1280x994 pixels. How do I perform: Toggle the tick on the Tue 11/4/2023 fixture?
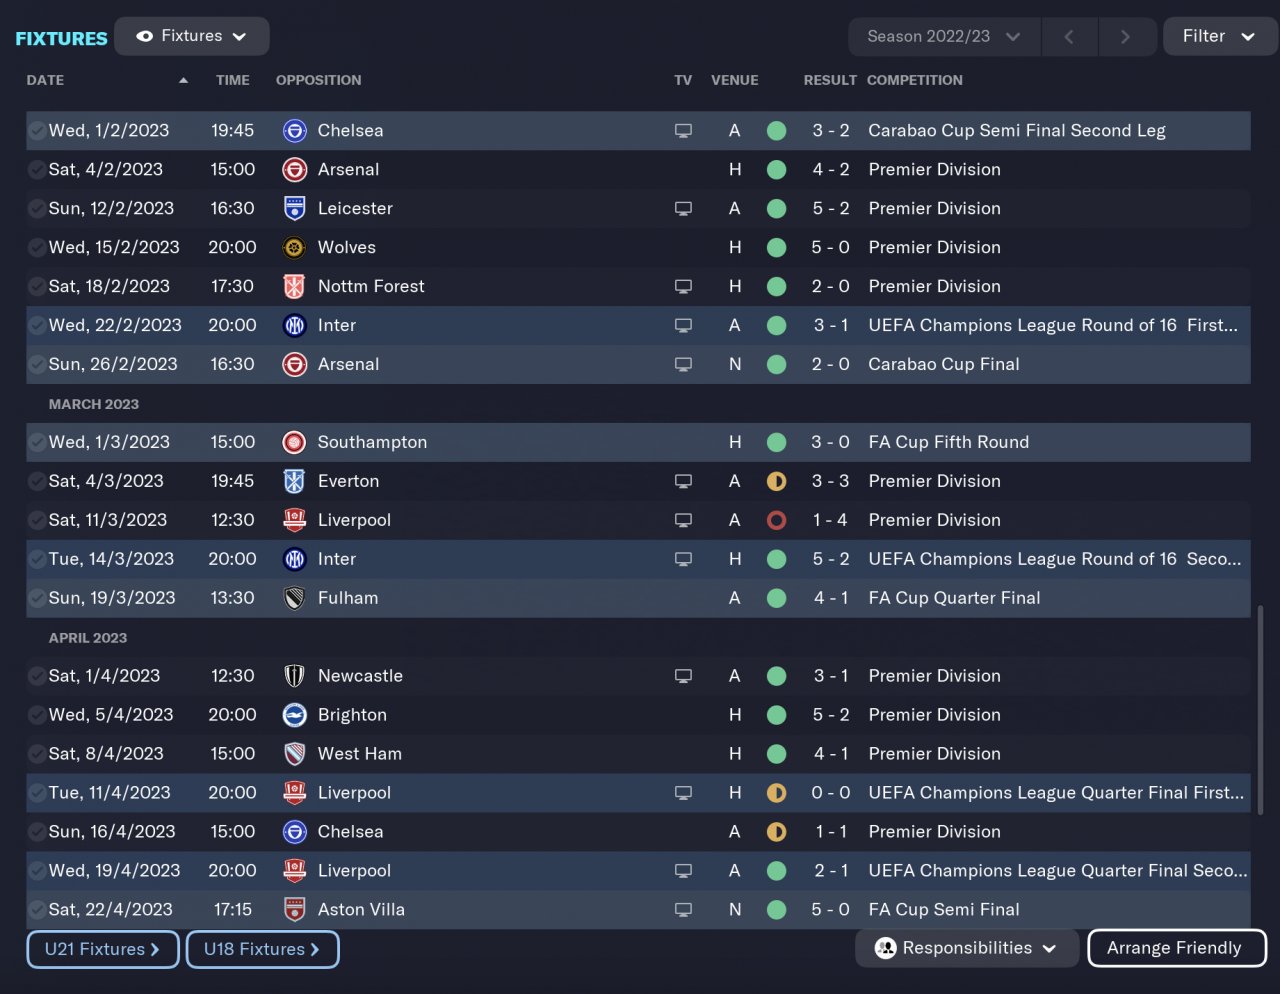point(36,794)
